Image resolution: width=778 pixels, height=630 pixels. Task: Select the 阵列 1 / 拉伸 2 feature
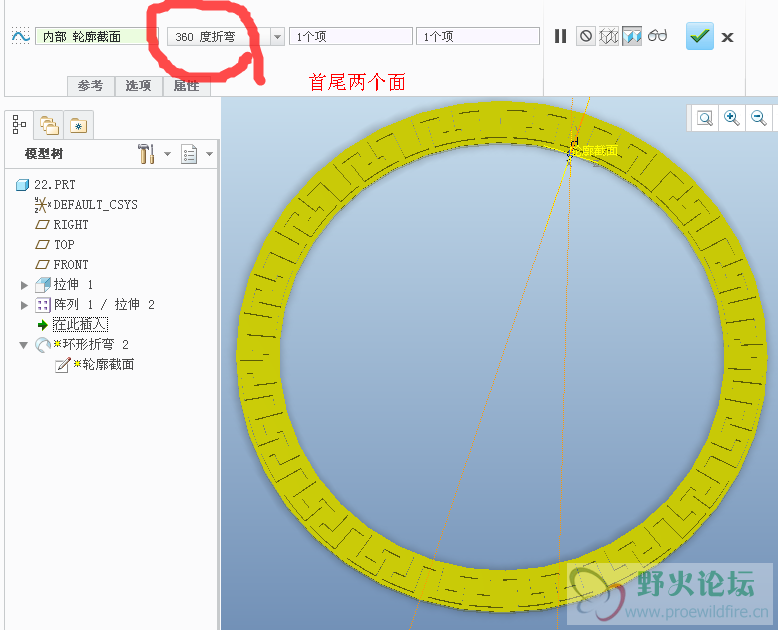(104, 304)
